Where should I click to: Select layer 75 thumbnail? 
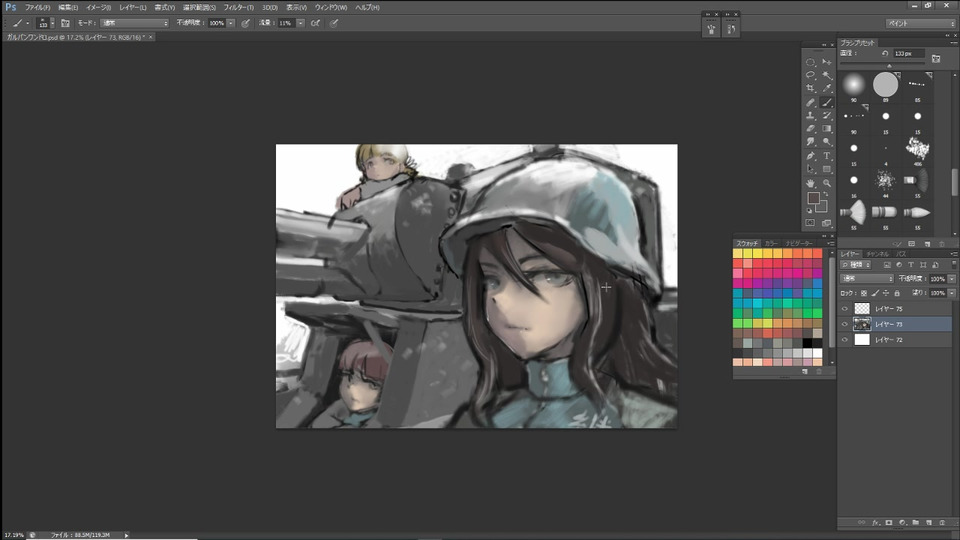point(862,309)
